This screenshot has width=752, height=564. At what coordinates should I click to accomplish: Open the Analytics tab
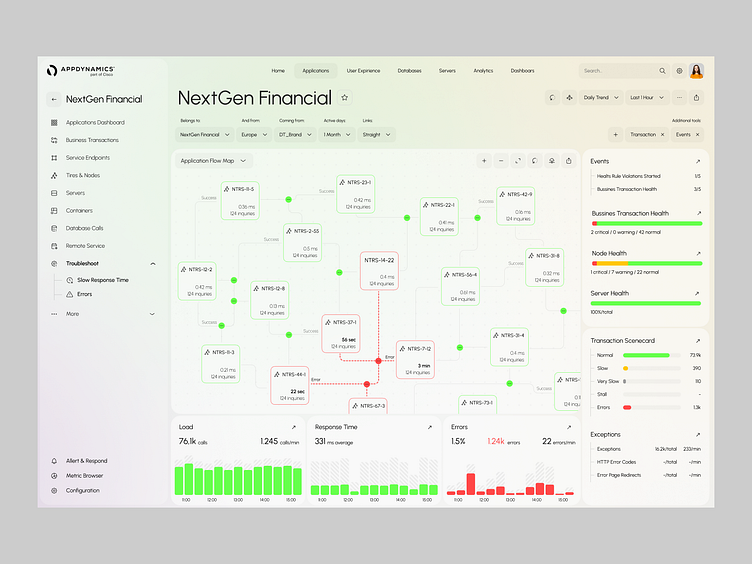pos(483,70)
